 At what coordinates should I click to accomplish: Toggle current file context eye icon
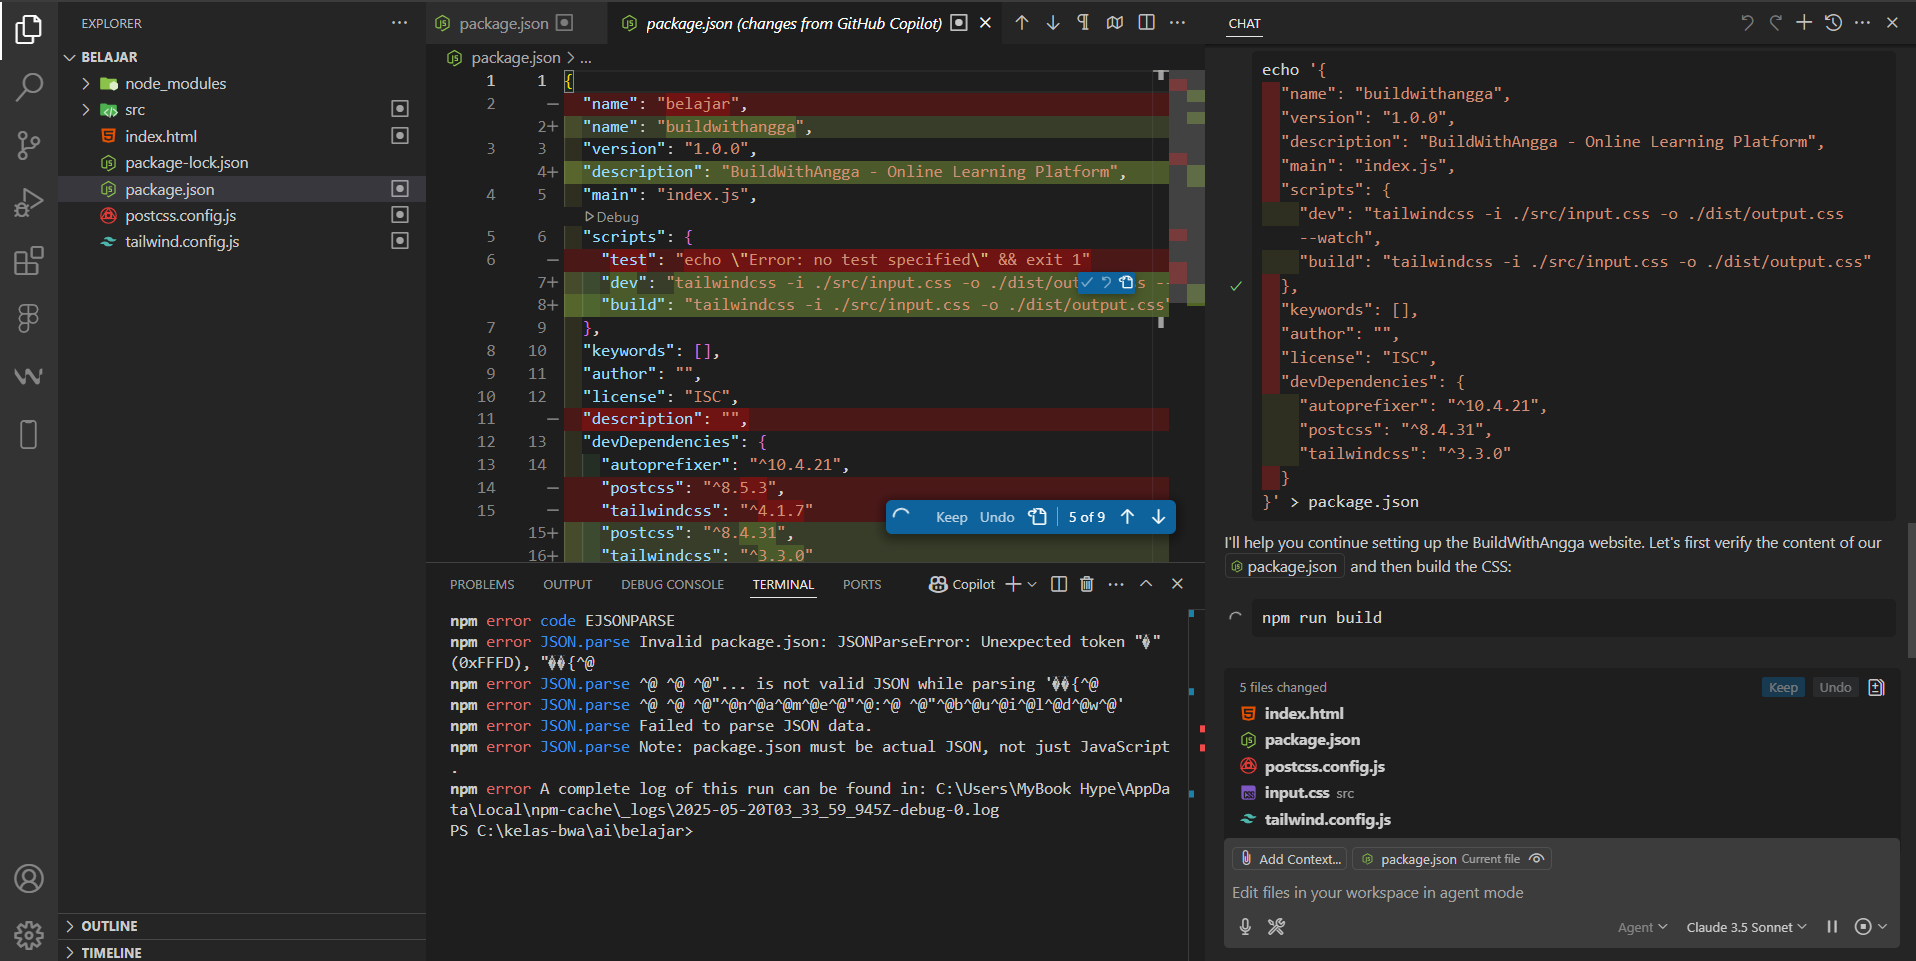pos(1537,859)
